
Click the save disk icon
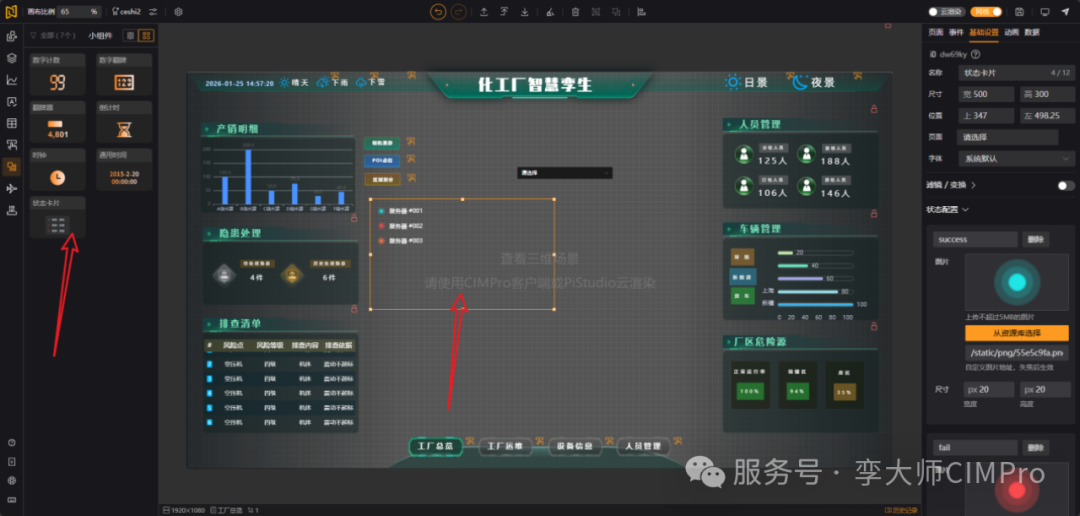pyautogui.click(x=1019, y=12)
